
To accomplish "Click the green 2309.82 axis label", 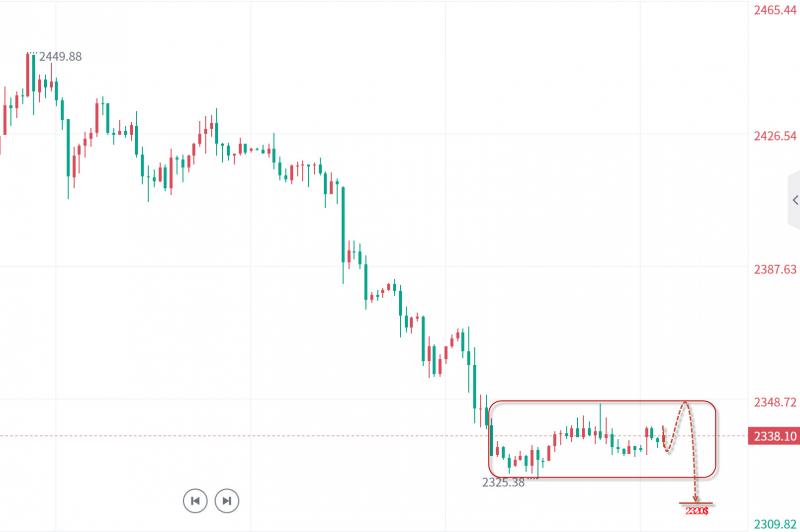I will 773,523.
